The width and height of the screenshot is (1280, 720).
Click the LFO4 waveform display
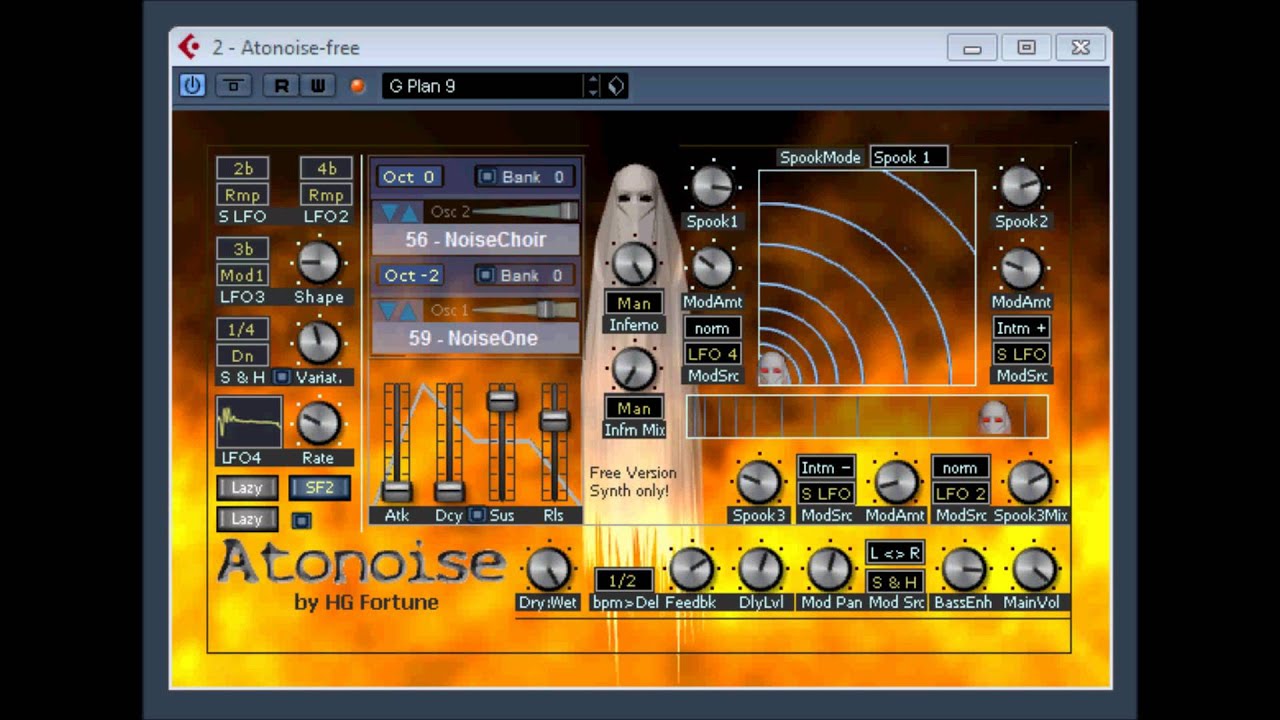(249, 422)
